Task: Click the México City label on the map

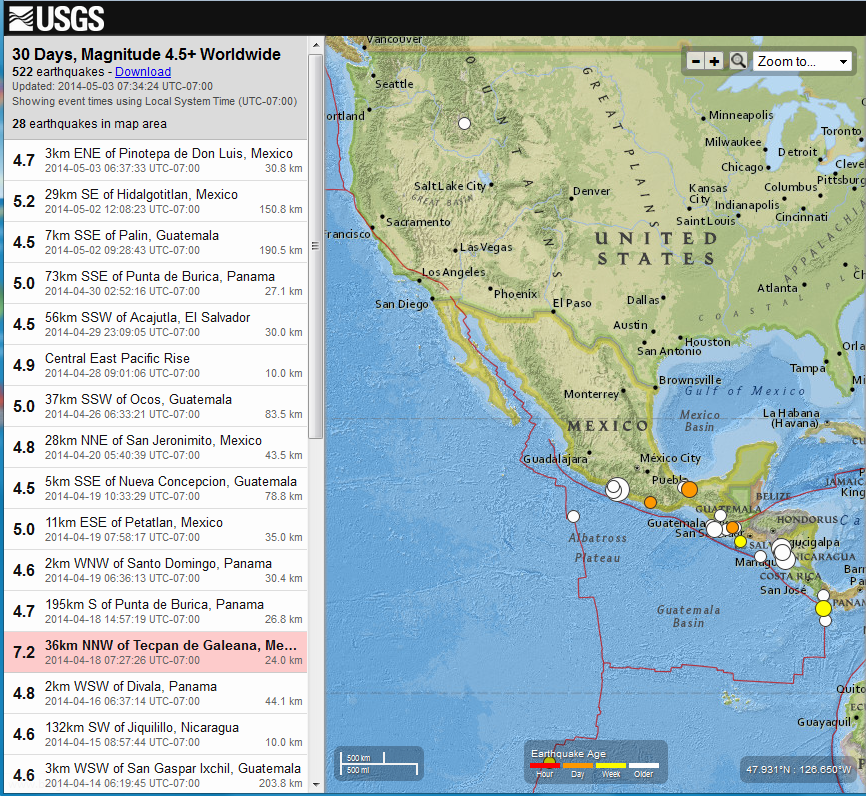Action: 670,458
